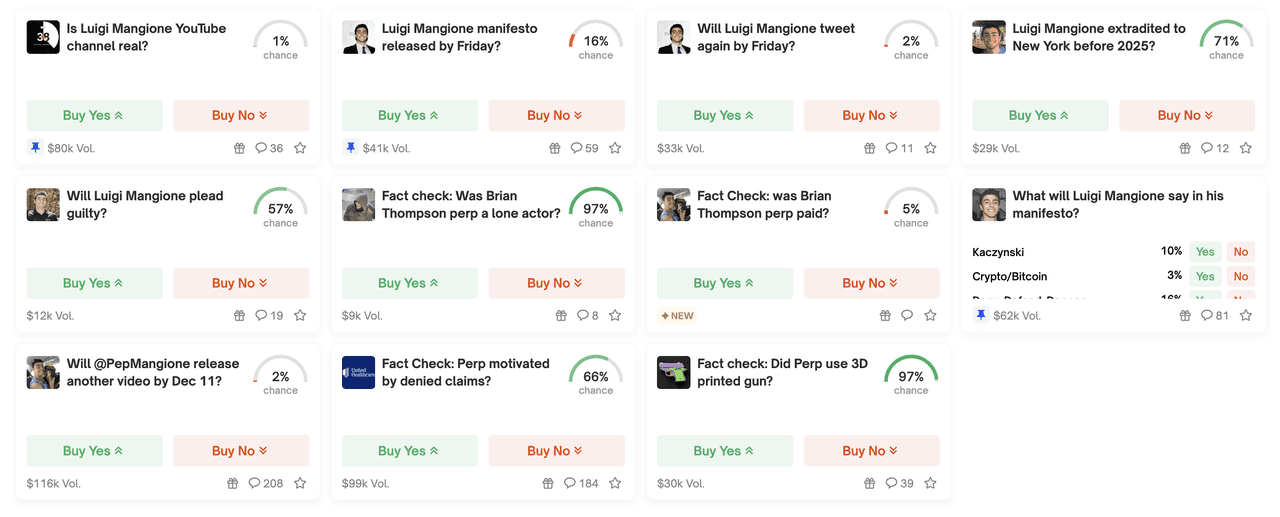Select No for Crypto/Bitcoin outcome
The height and width of the screenshot is (517, 1280).
pos(1240,276)
